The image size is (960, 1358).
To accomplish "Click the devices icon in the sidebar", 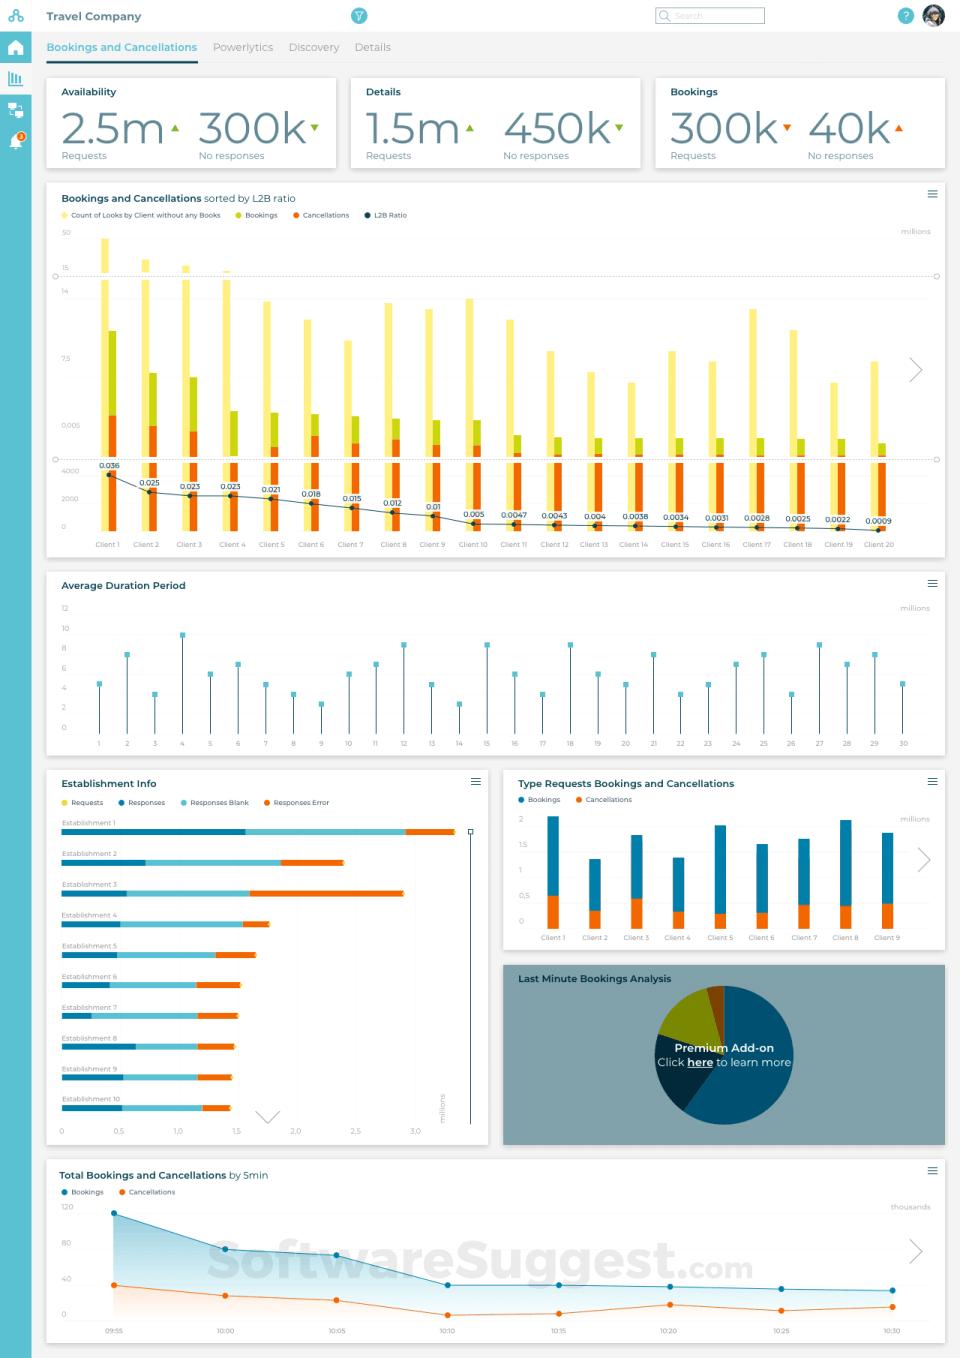I will point(15,110).
